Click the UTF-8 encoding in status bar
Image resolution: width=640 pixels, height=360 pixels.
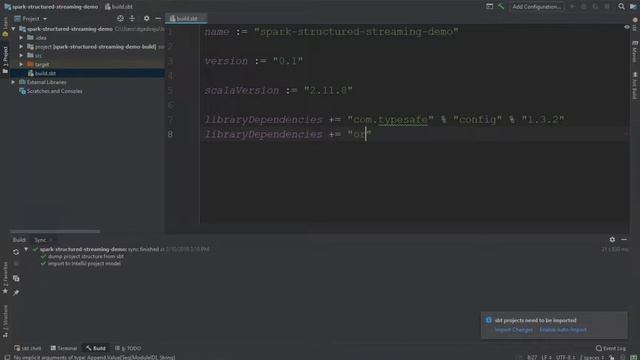[x=565, y=357]
